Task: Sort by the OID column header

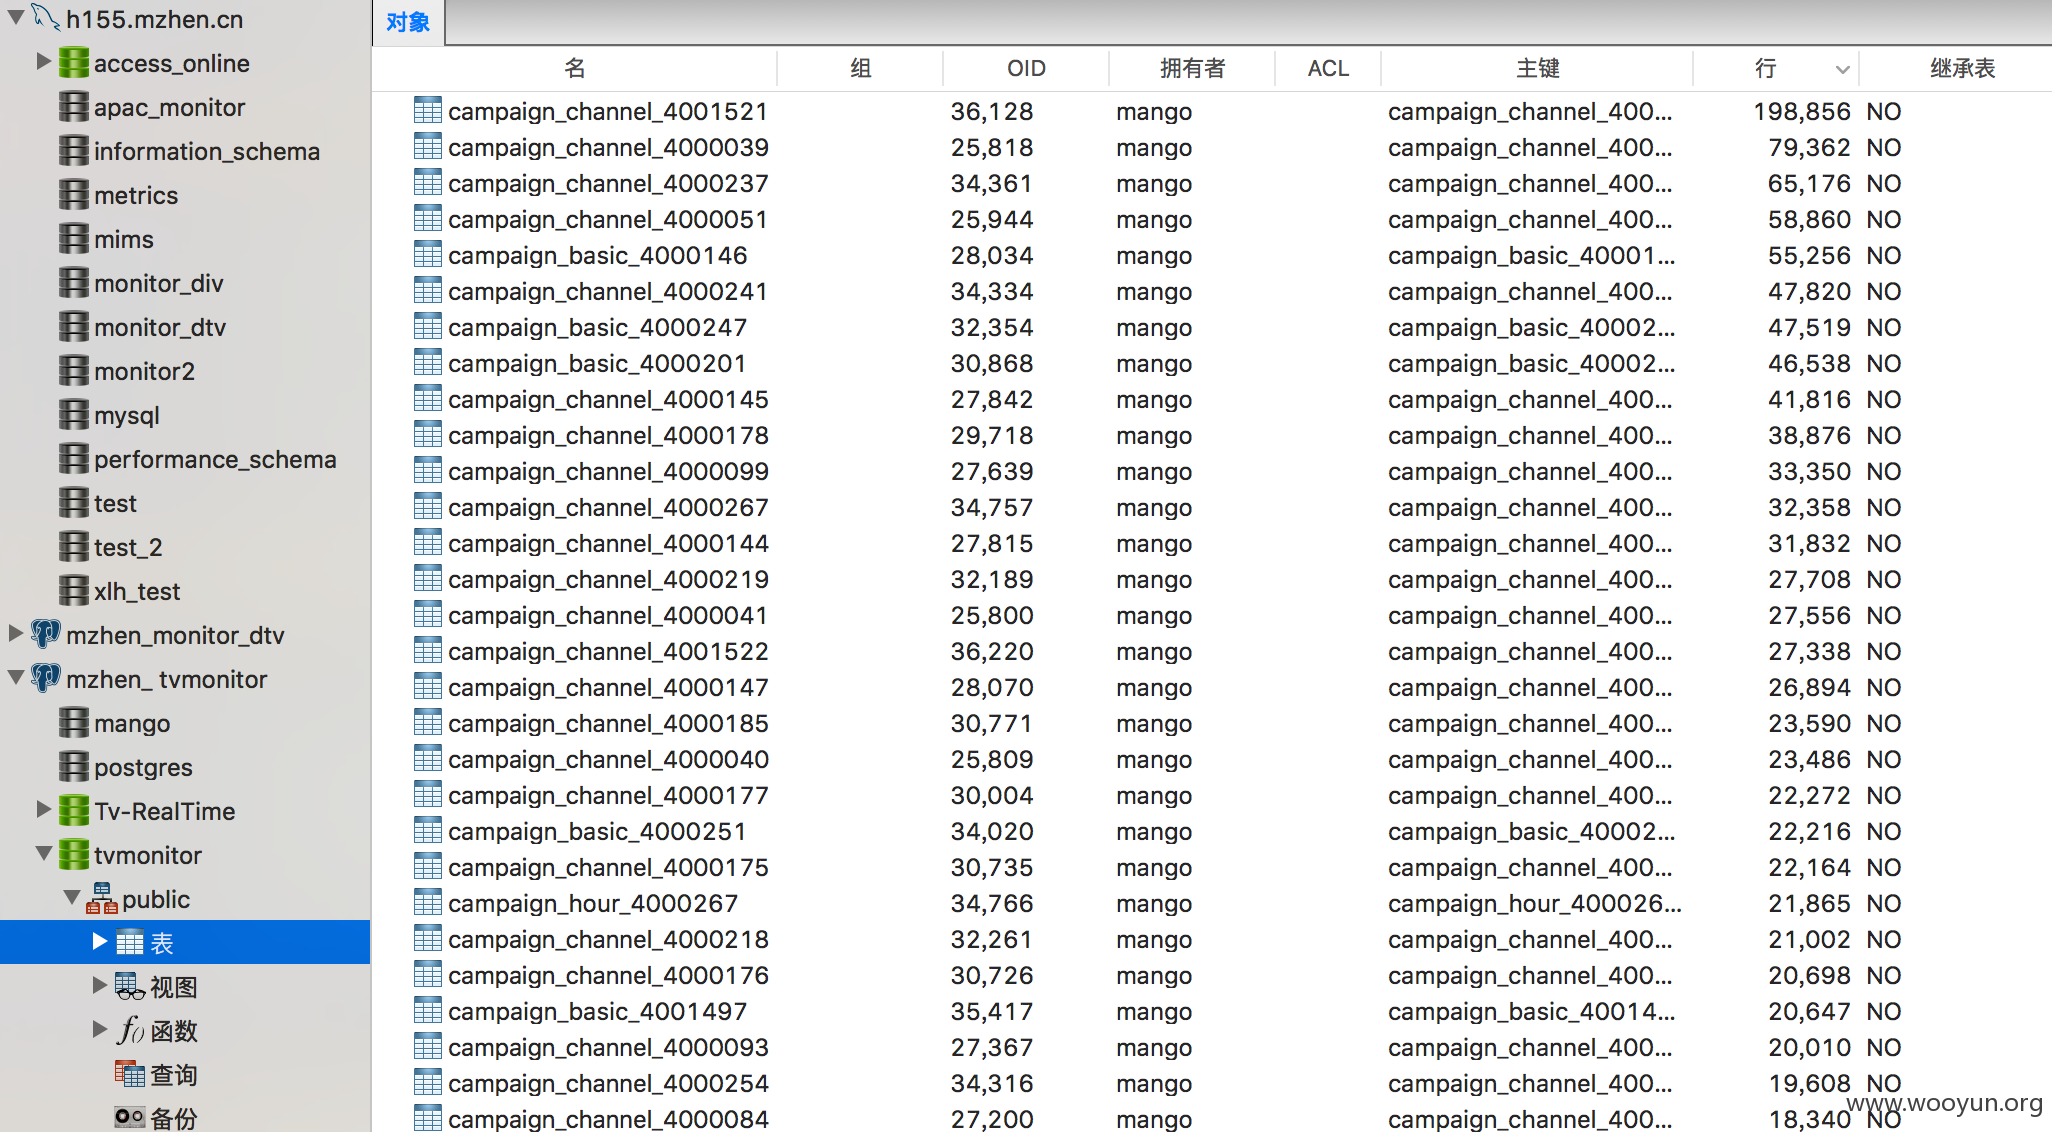Action: point(1026,68)
